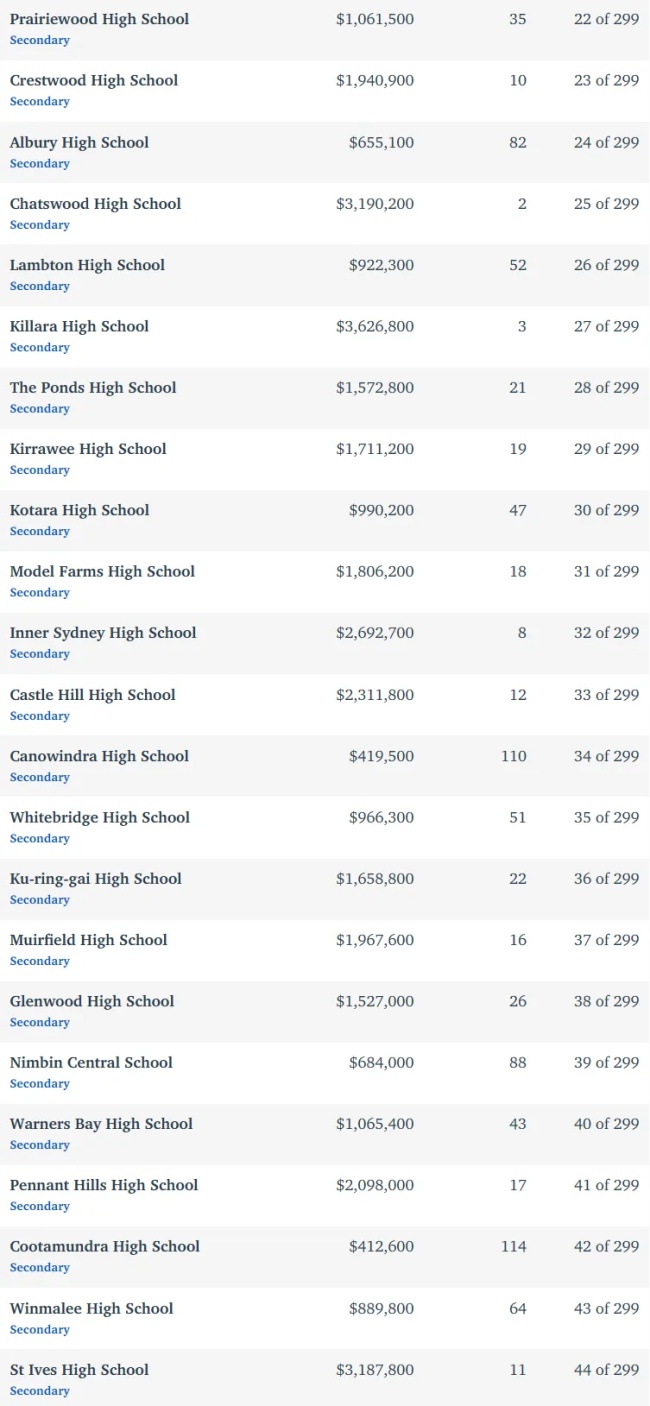Click the Chatswood High School entry
Screen dimensions: 650x1406
pos(95,203)
